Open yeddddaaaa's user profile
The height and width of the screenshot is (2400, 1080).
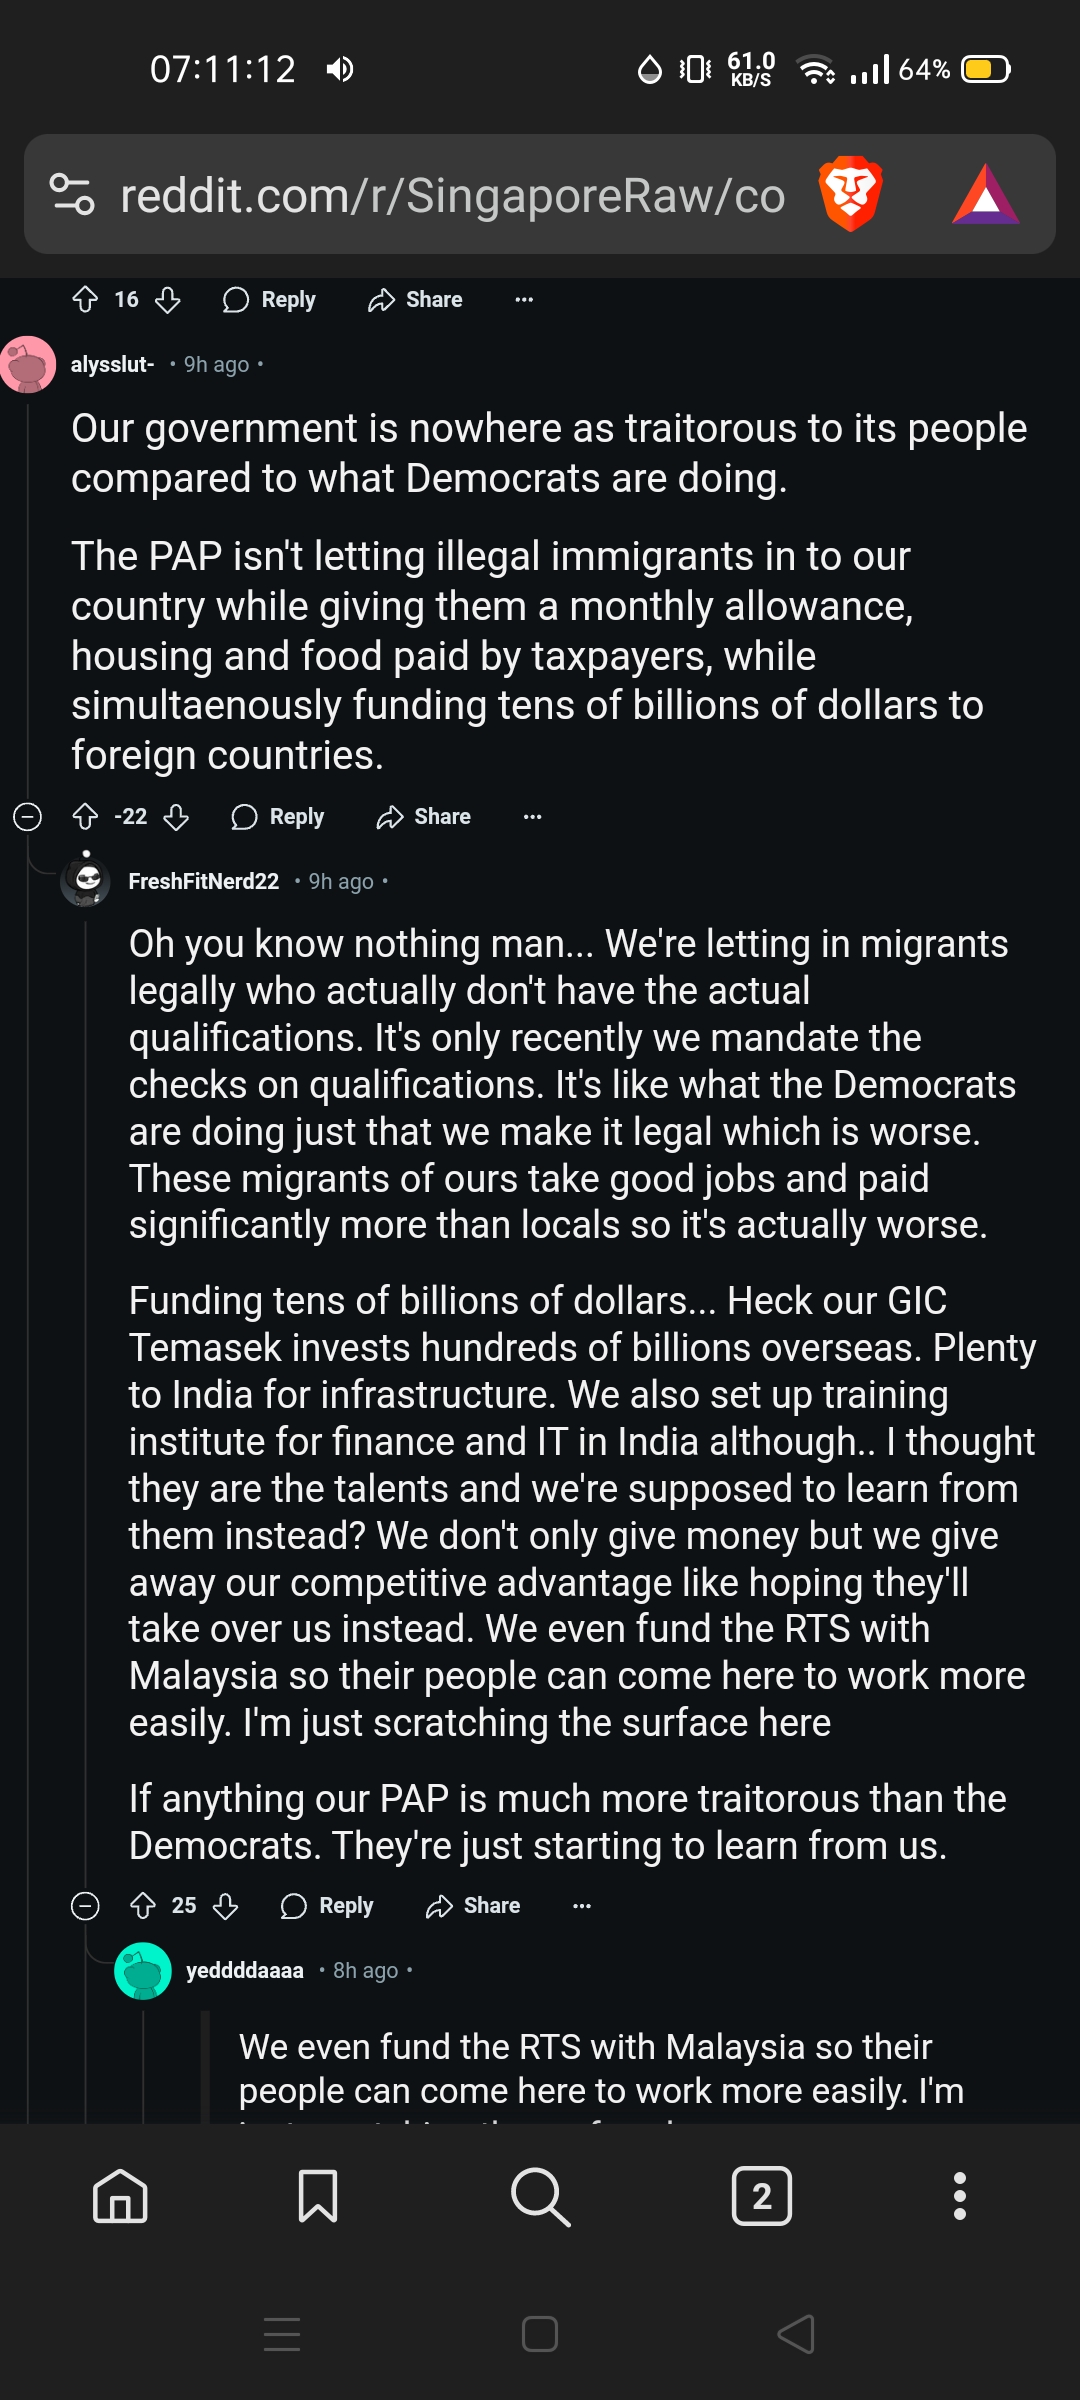click(x=244, y=1970)
